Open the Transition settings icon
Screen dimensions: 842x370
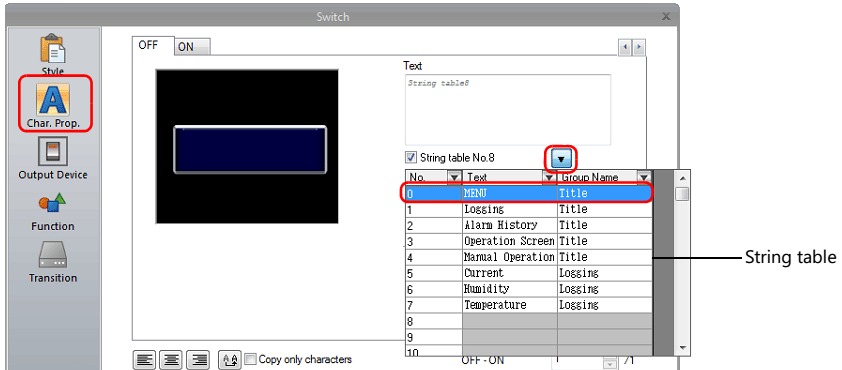(53, 262)
